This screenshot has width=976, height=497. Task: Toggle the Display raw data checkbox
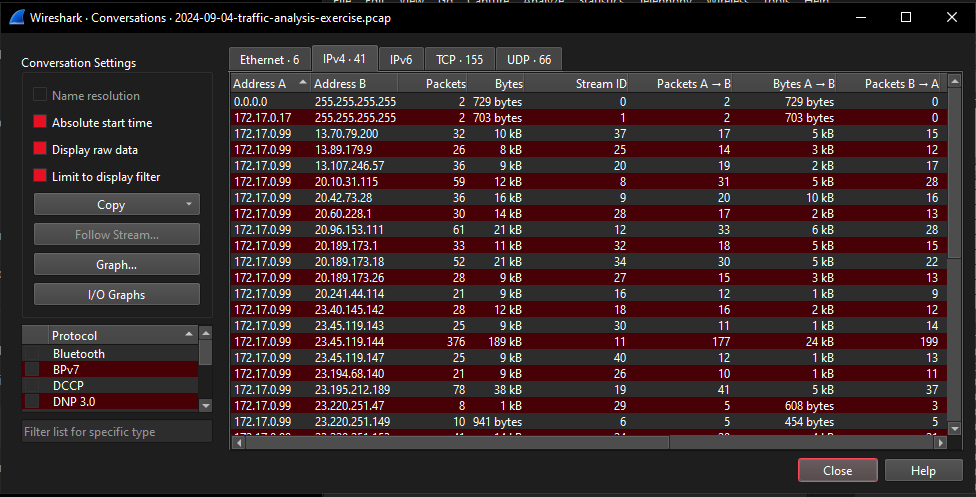[x=40, y=148]
